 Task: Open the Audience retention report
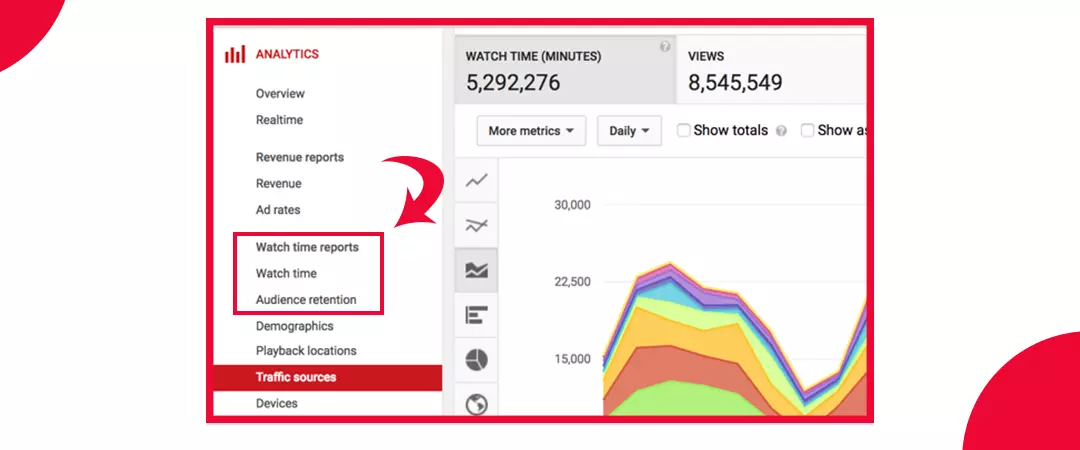306,300
